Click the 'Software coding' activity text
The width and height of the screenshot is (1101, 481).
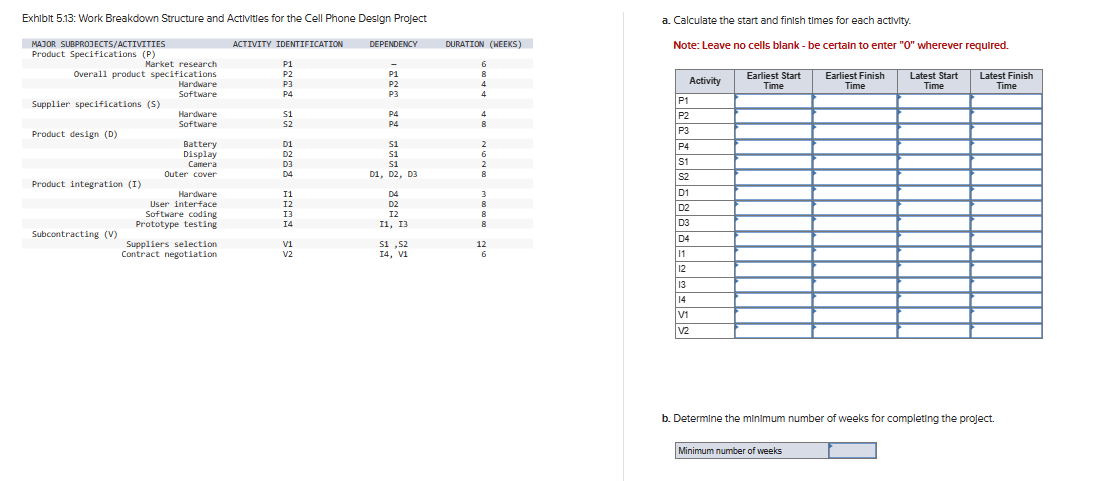point(181,214)
